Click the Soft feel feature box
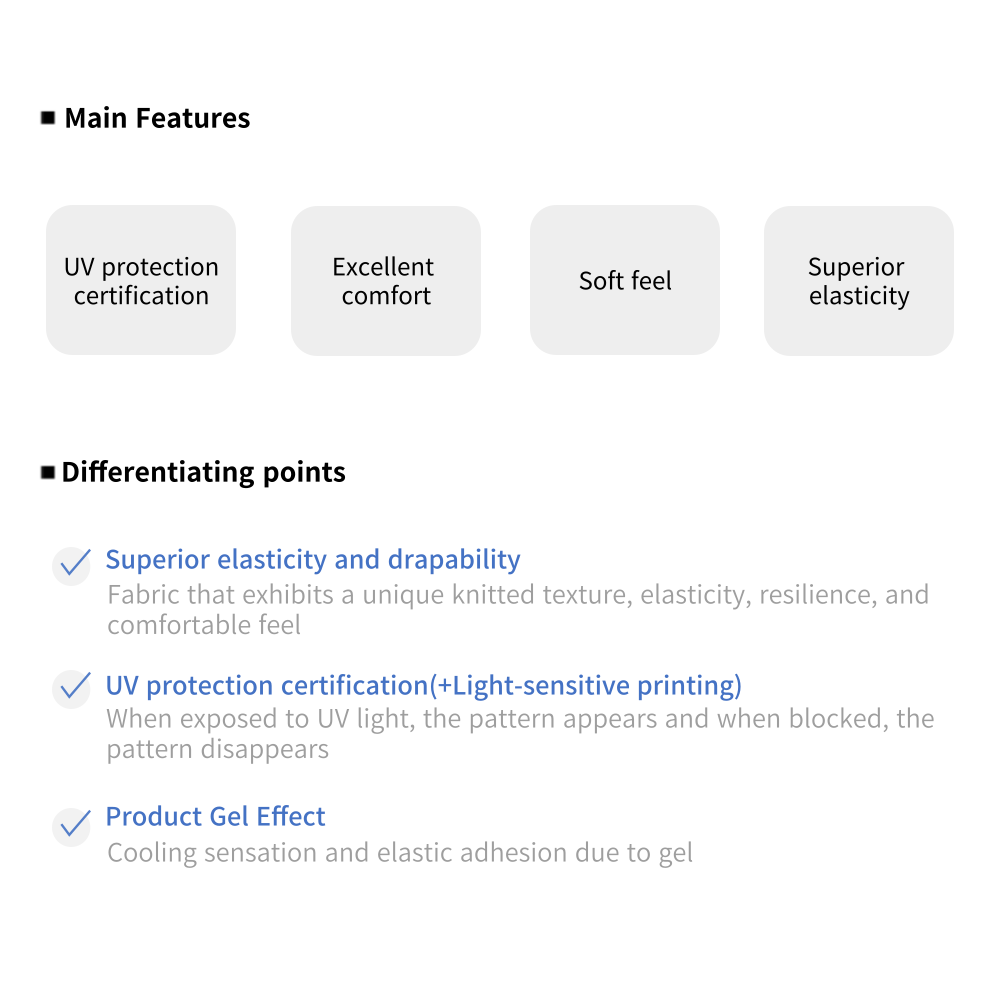Viewport: 1000px width, 1000px height. click(625, 281)
